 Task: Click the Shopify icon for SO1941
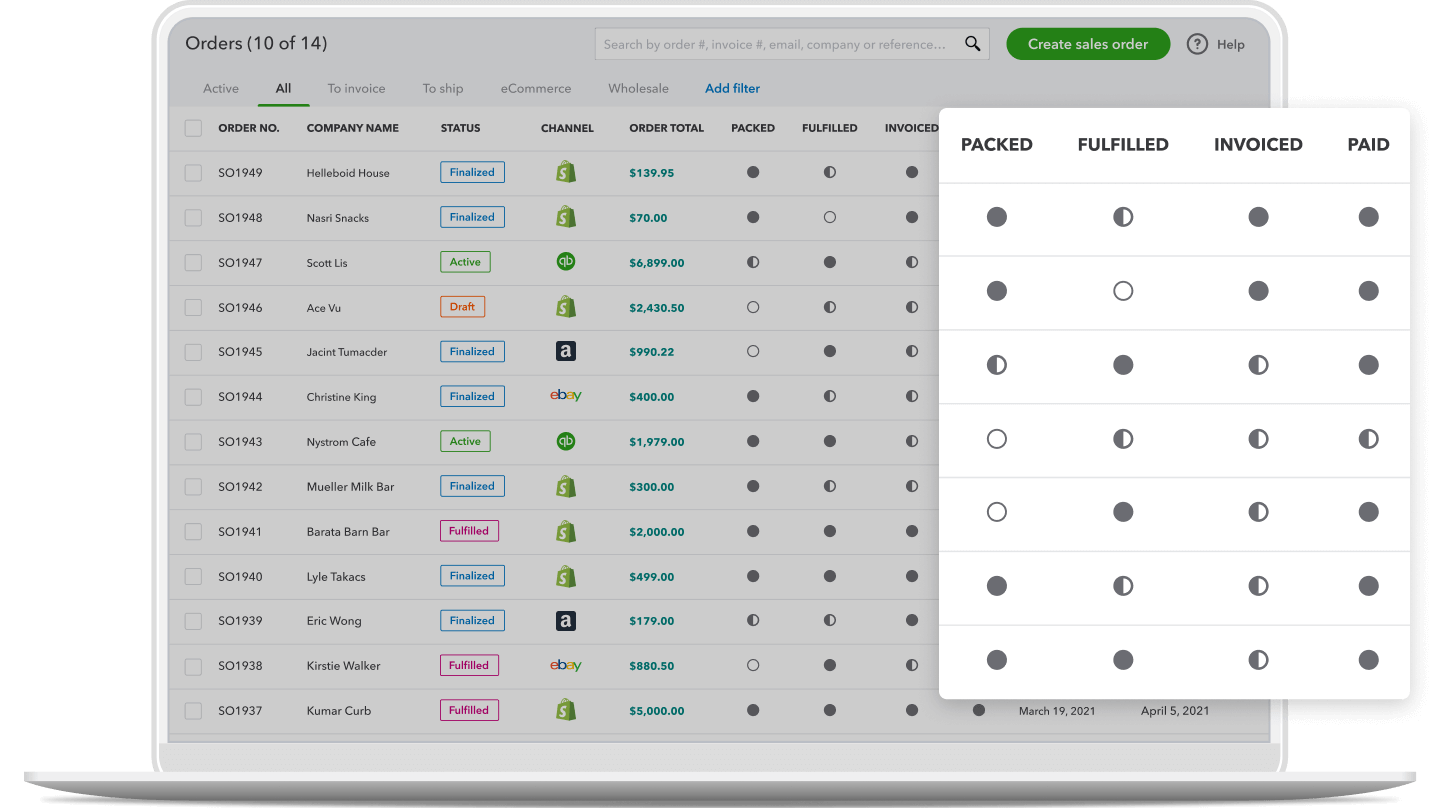566,531
